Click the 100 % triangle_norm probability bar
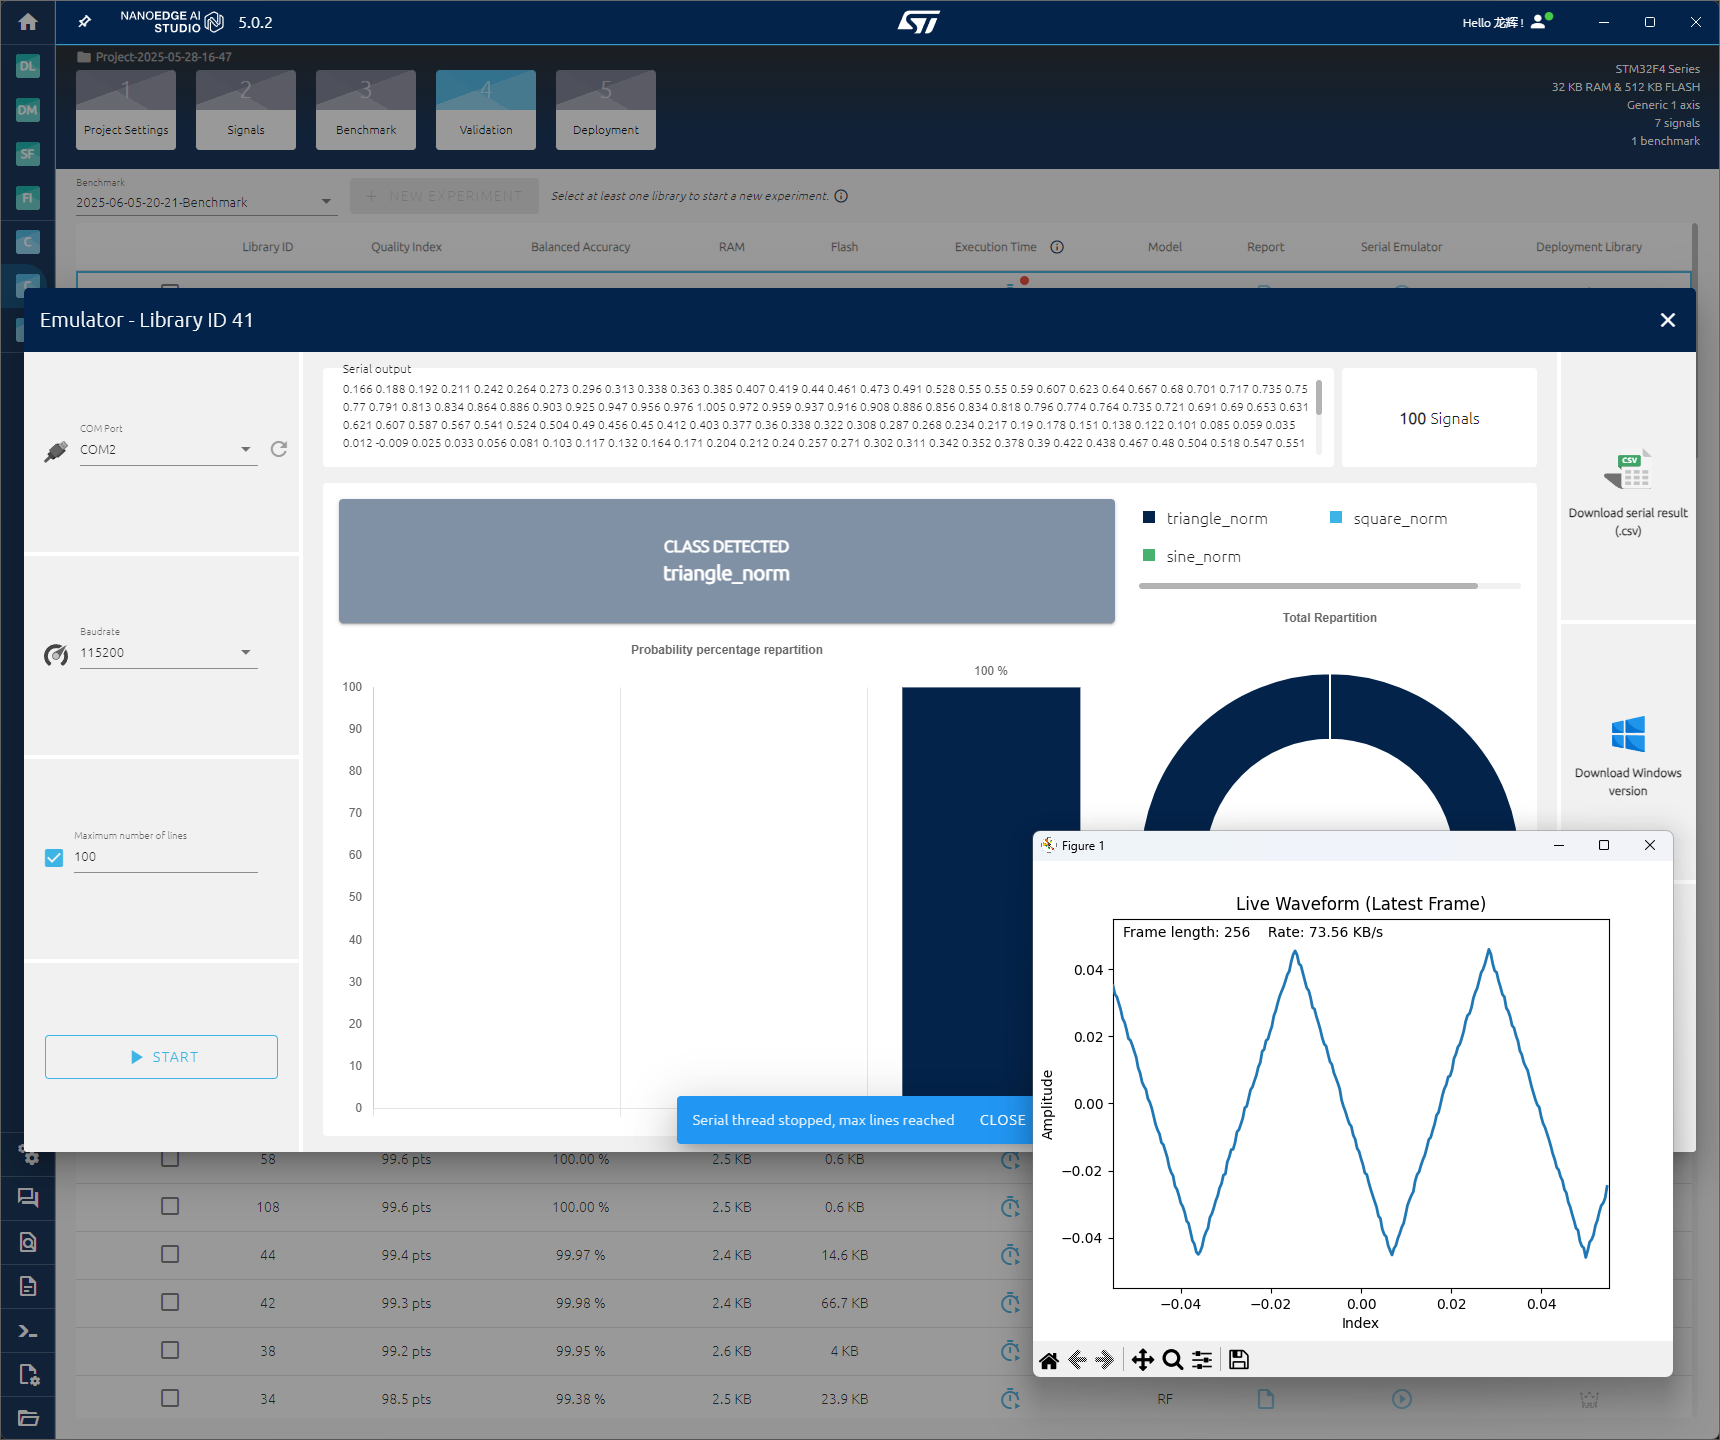 pos(991,891)
